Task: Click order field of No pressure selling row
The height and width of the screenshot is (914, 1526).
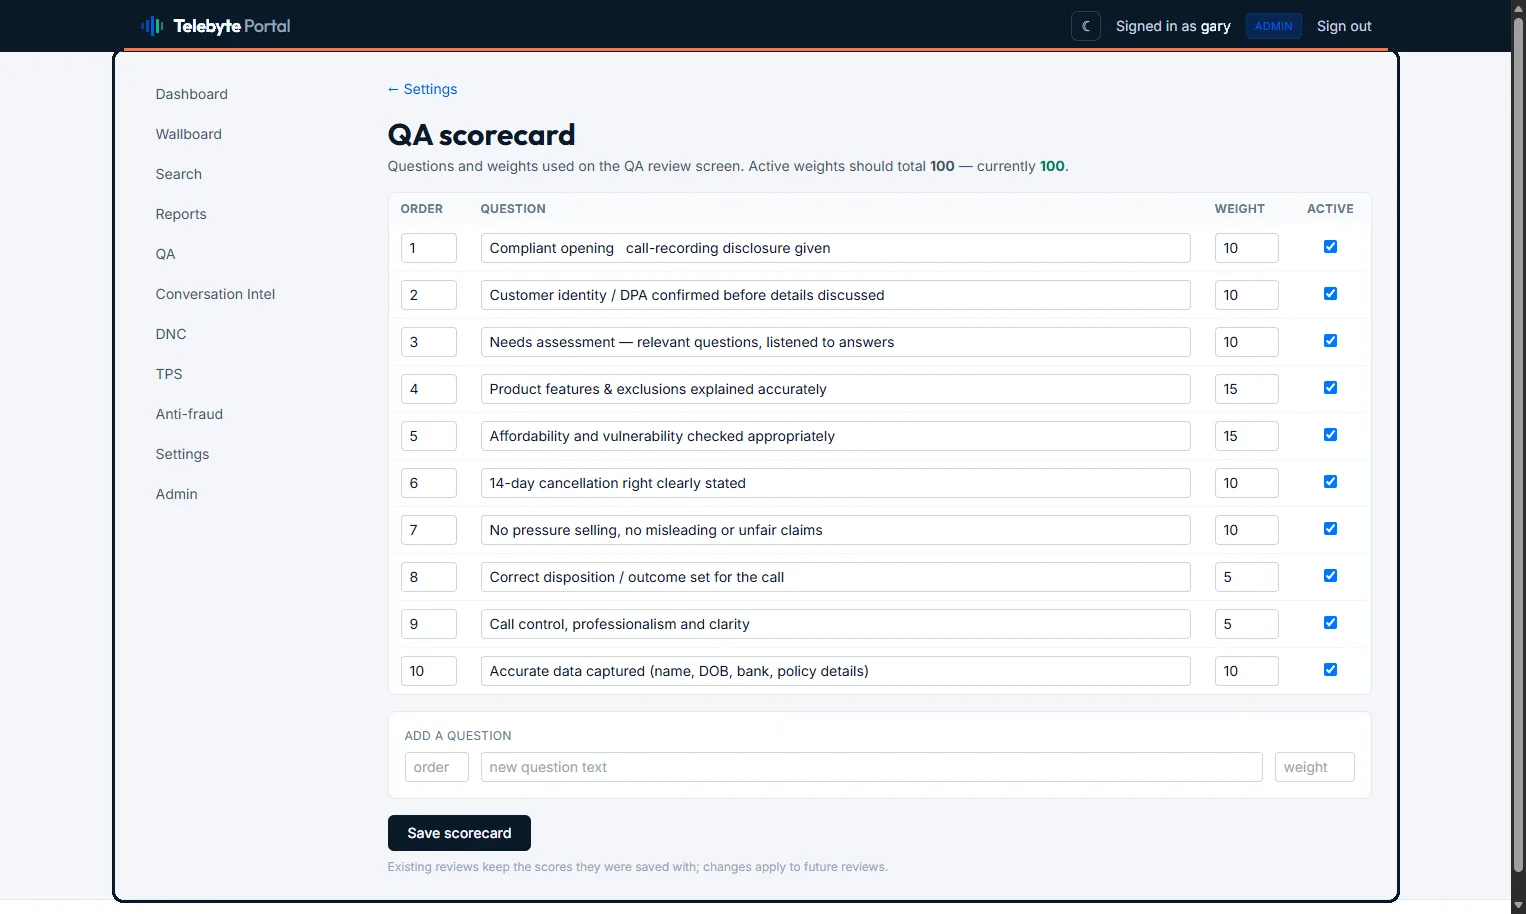Action: [x=428, y=530]
